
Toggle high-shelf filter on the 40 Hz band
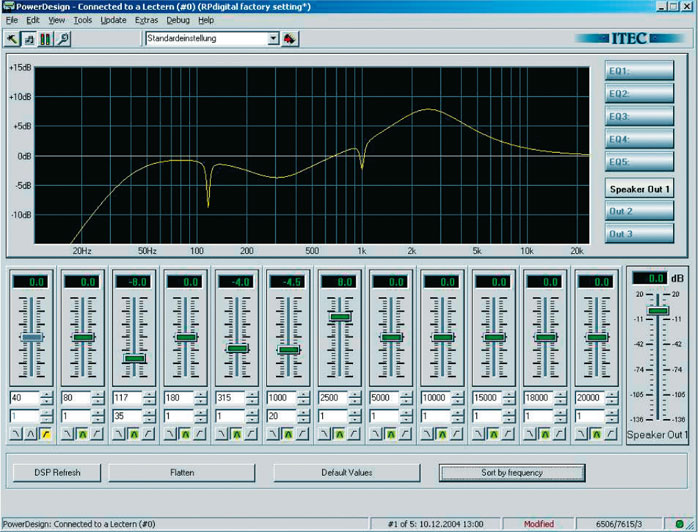coord(46,434)
